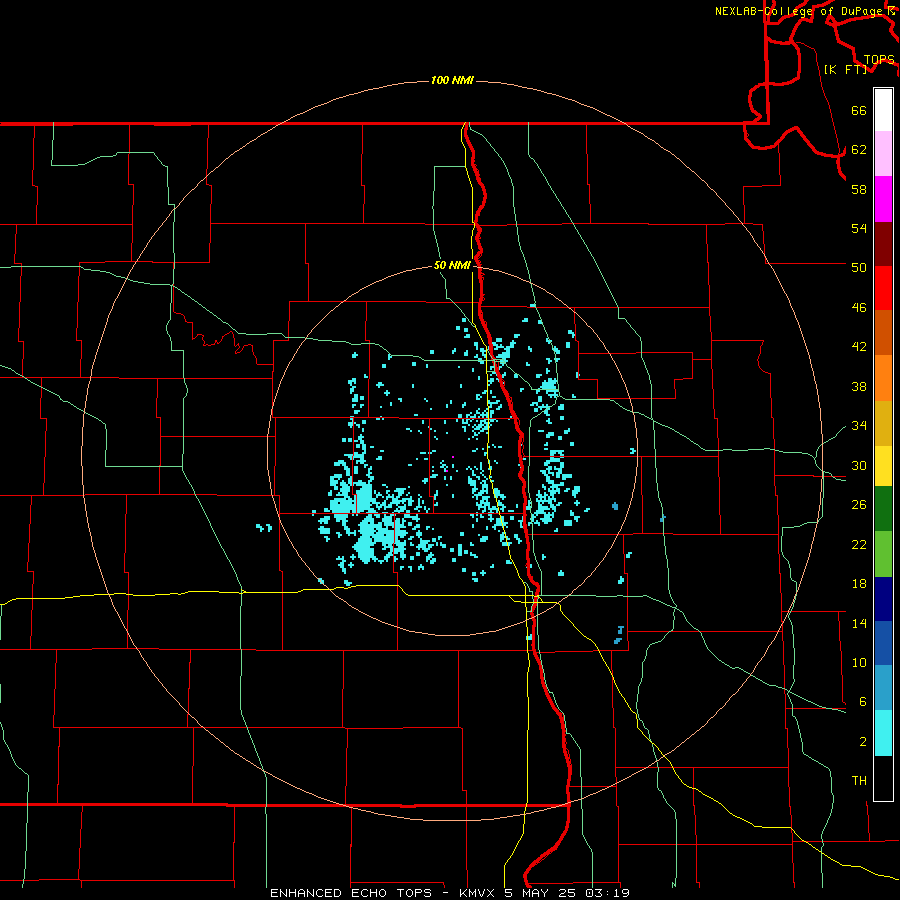Click the '2' scale value

(x=862, y=741)
